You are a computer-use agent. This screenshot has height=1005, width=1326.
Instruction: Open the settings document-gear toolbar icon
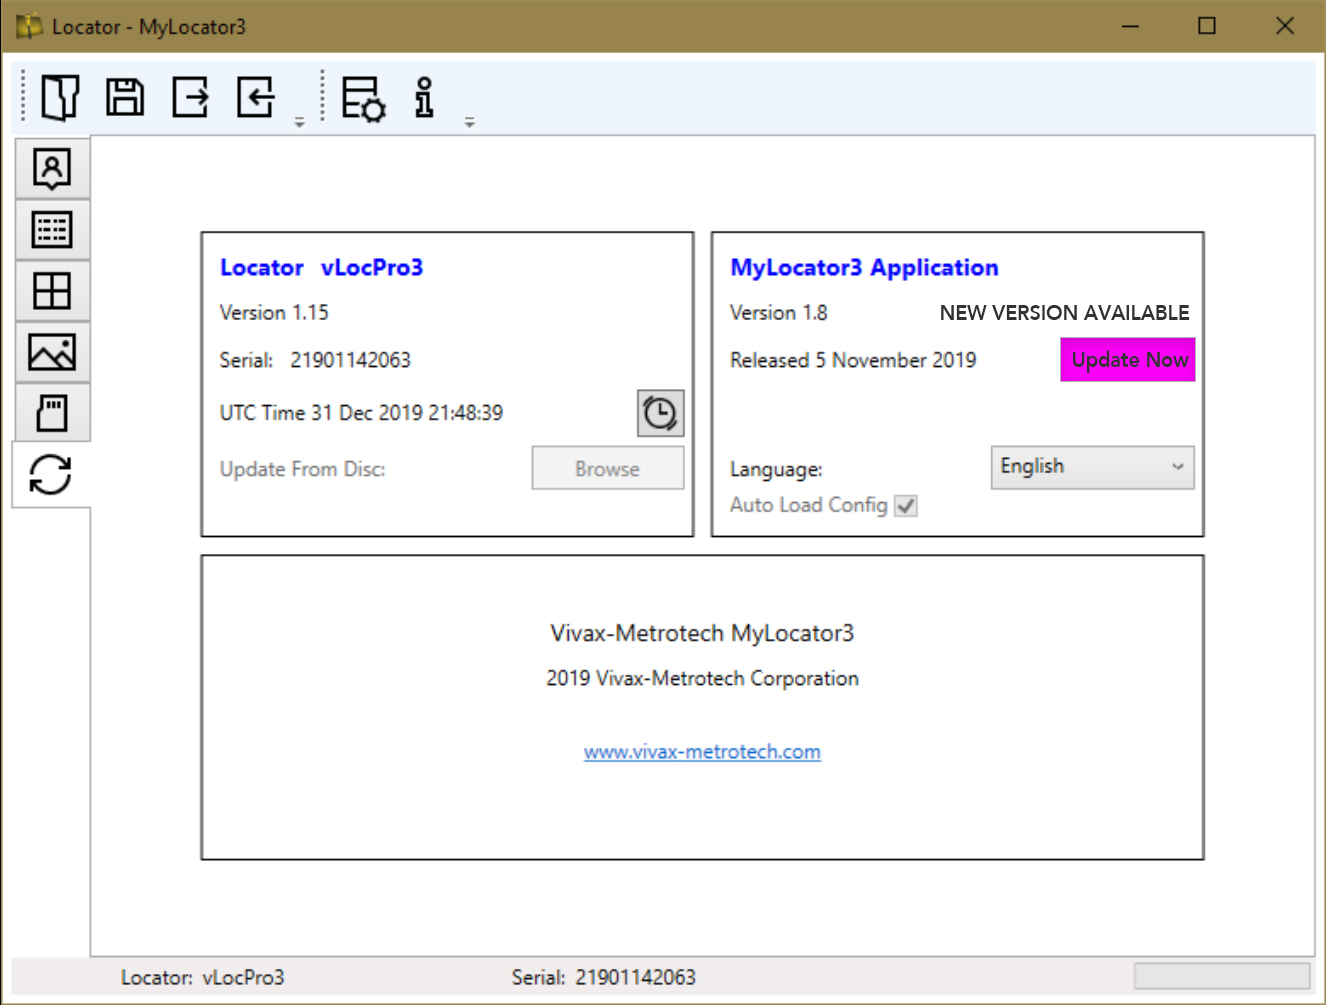(x=363, y=98)
